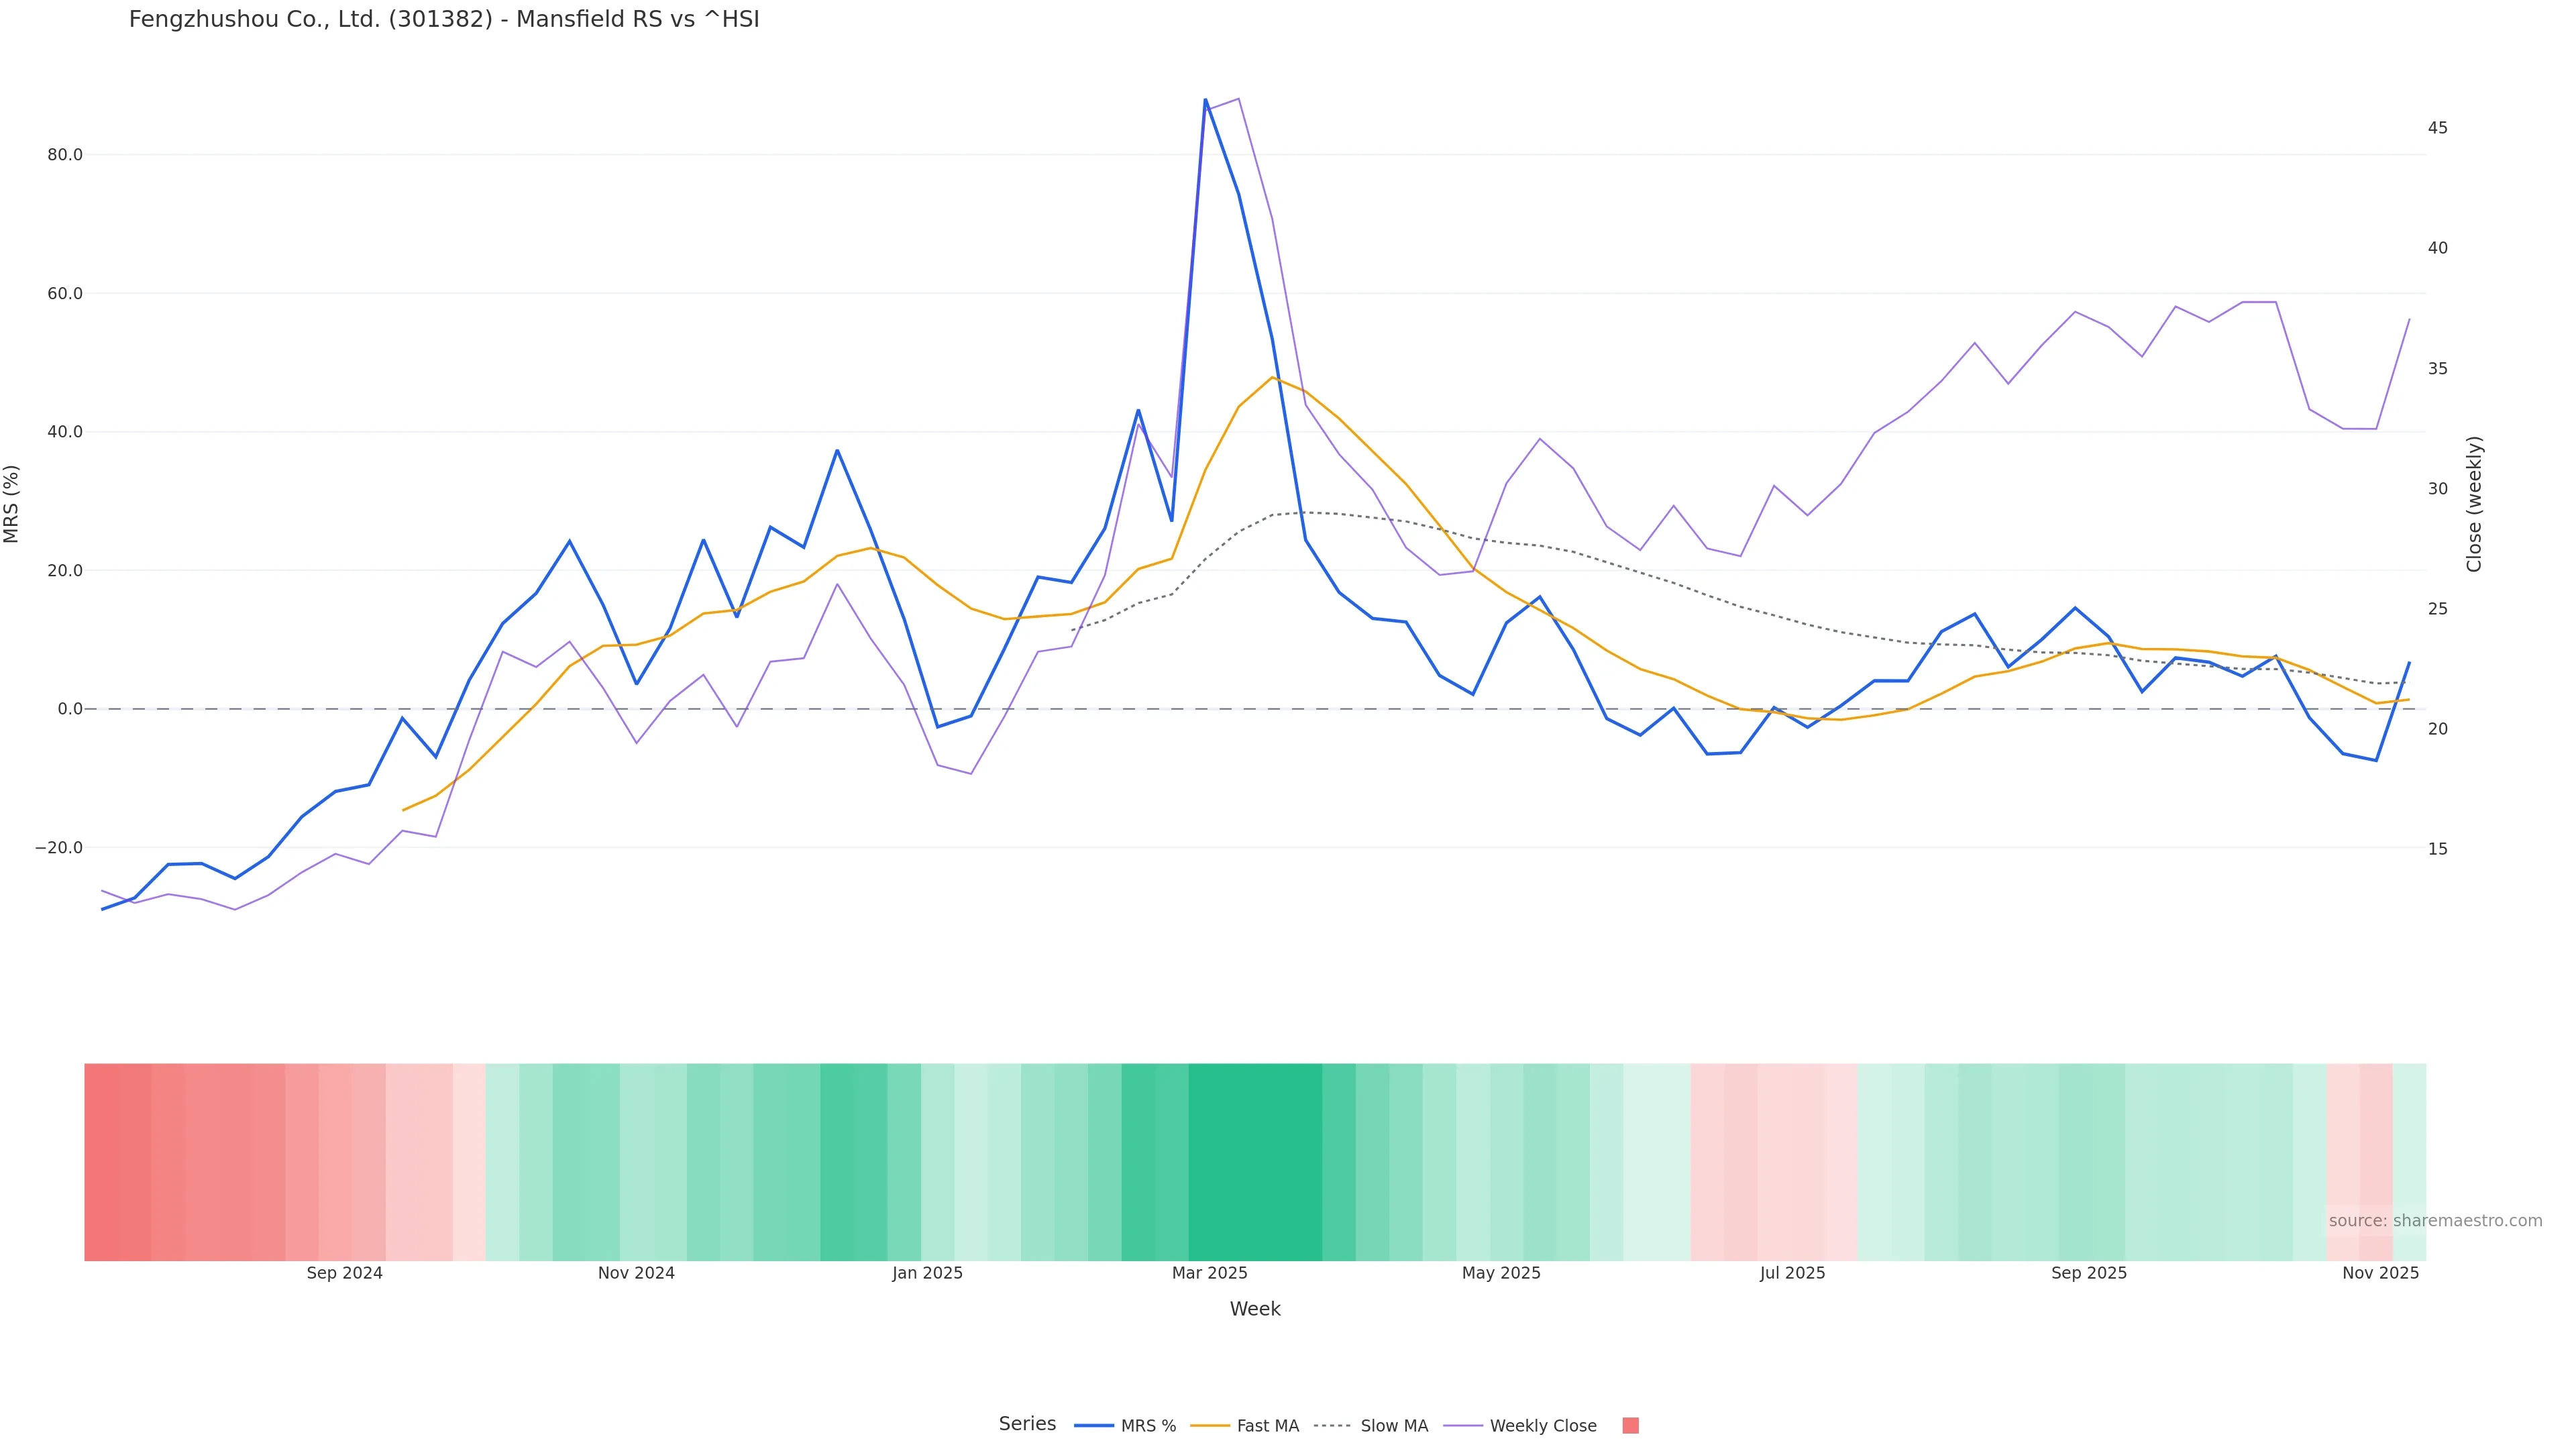This screenshot has height=1449, width=2576.
Task: Click the sharemaestro.com source link
Action: coord(2466,1221)
